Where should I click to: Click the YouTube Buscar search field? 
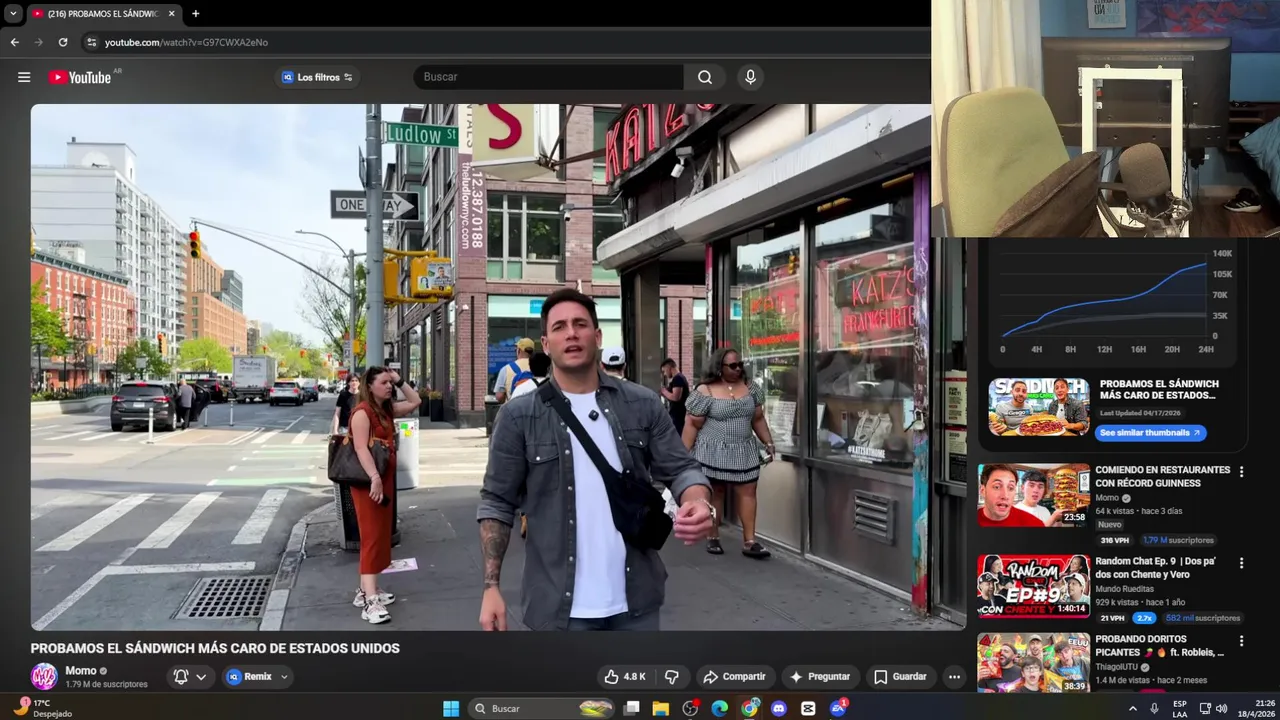pos(549,77)
